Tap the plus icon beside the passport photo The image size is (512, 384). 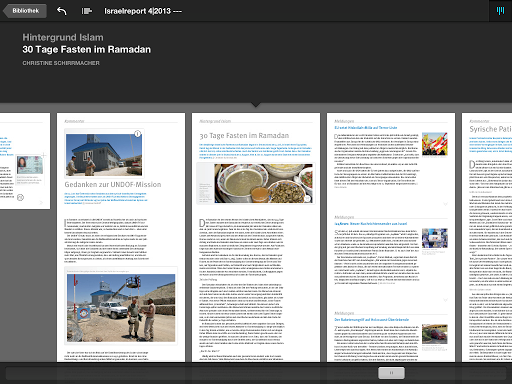44,155
